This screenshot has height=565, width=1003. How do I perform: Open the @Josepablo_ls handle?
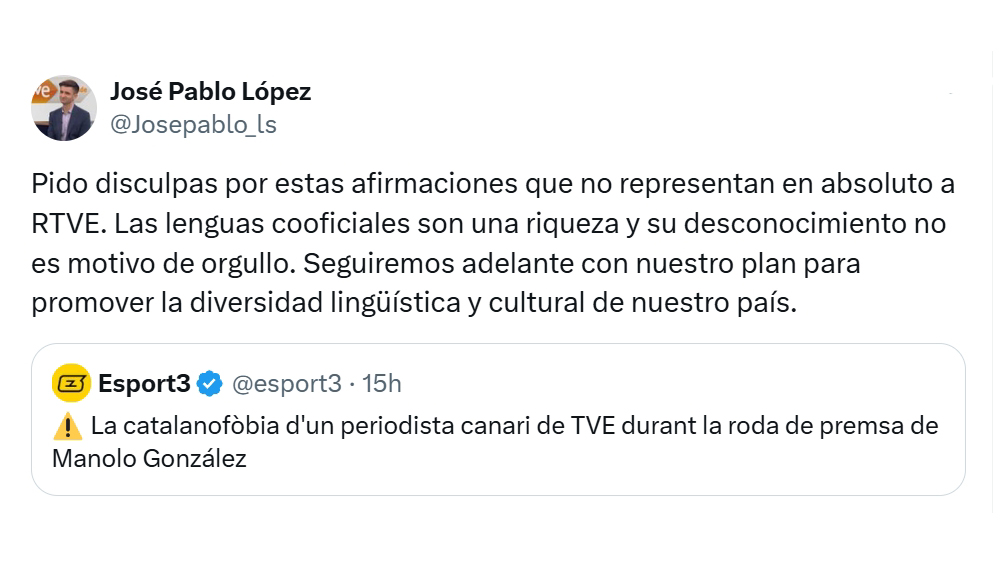pyautogui.click(x=192, y=125)
